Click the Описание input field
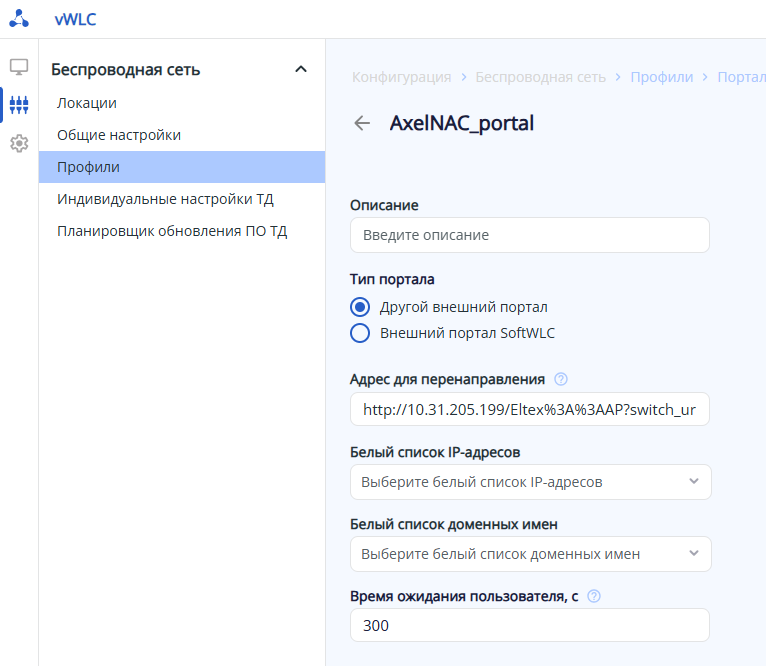 pos(529,235)
